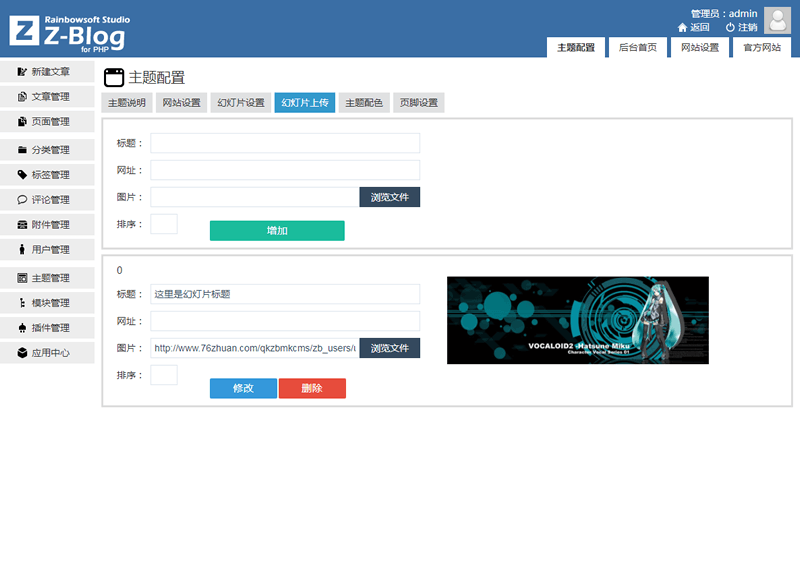Focus the existing slide 排序 input box
Screen dimensions: 800x574
(164, 375)
